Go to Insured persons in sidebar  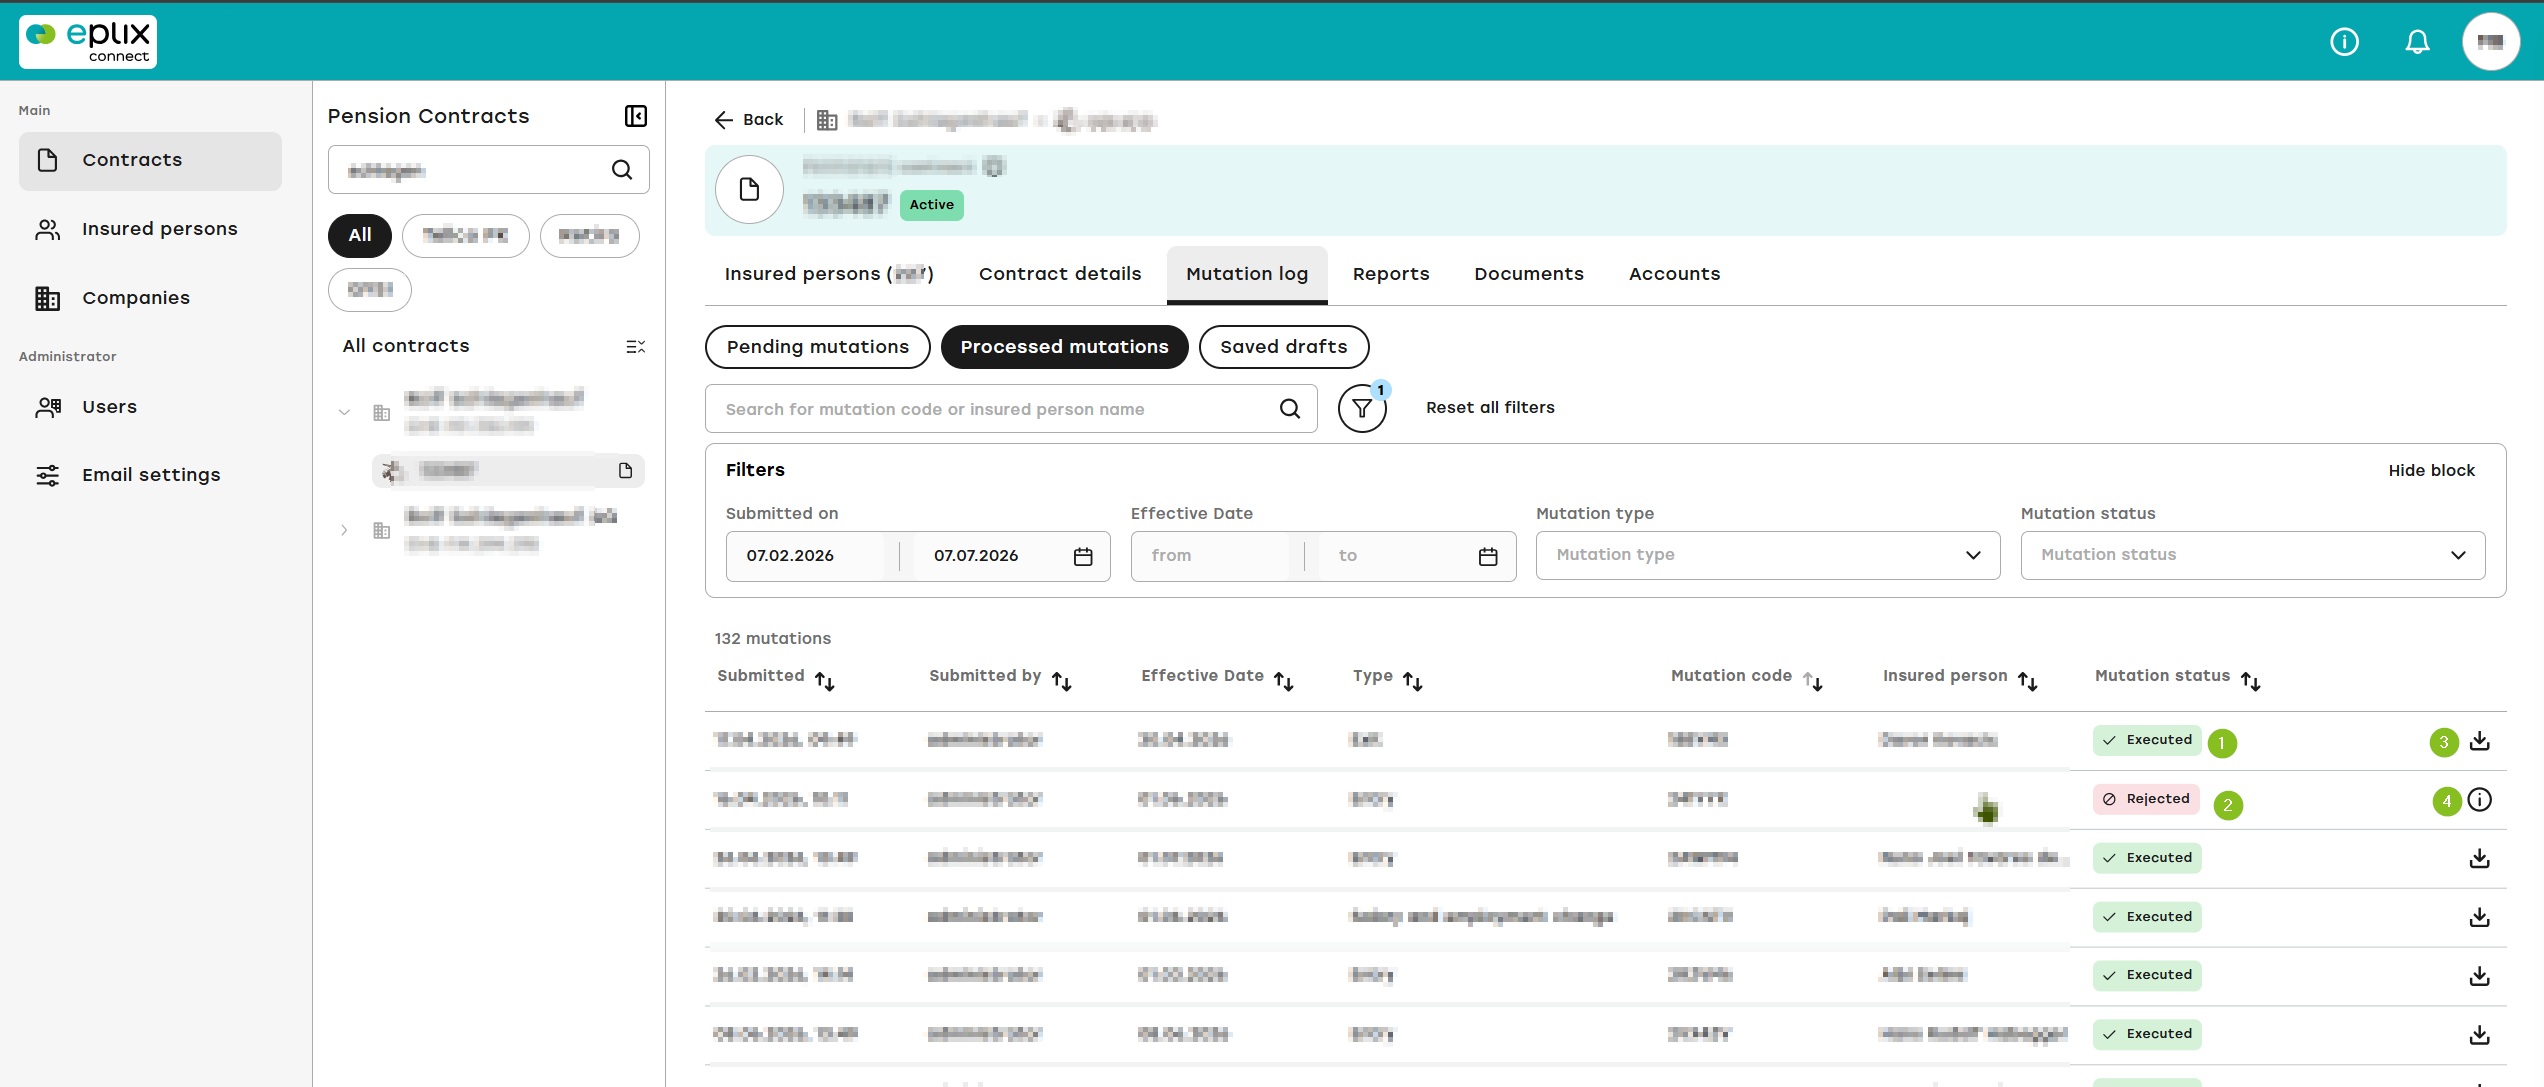(x=150, y=229)
